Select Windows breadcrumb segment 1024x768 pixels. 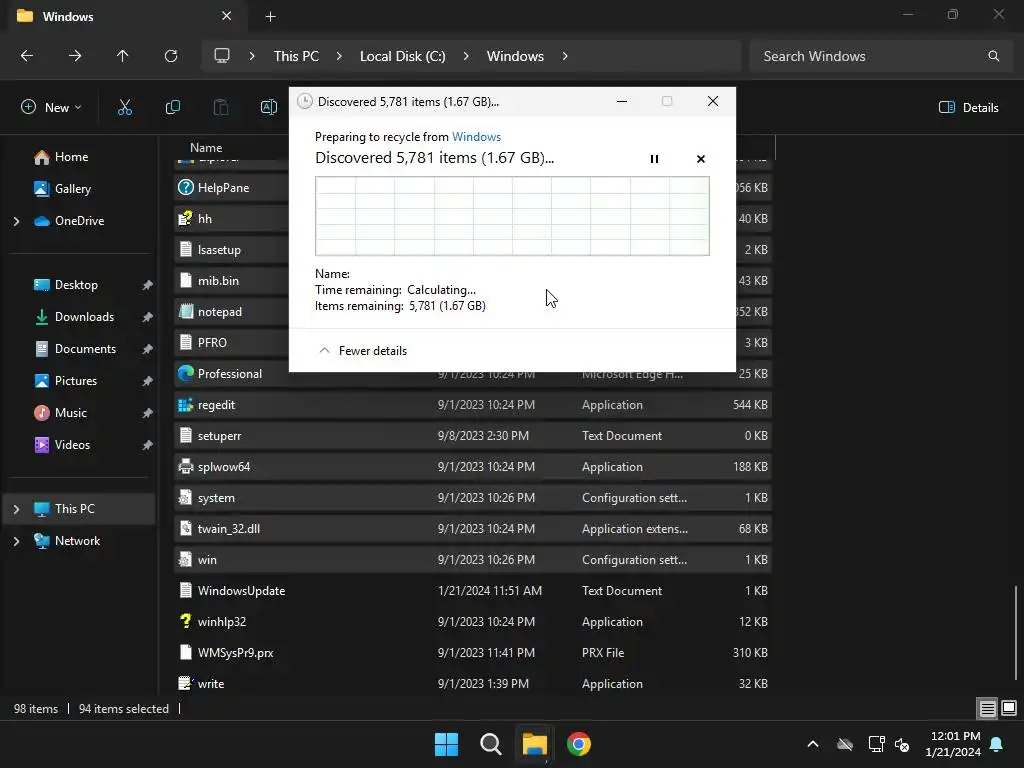515,56
